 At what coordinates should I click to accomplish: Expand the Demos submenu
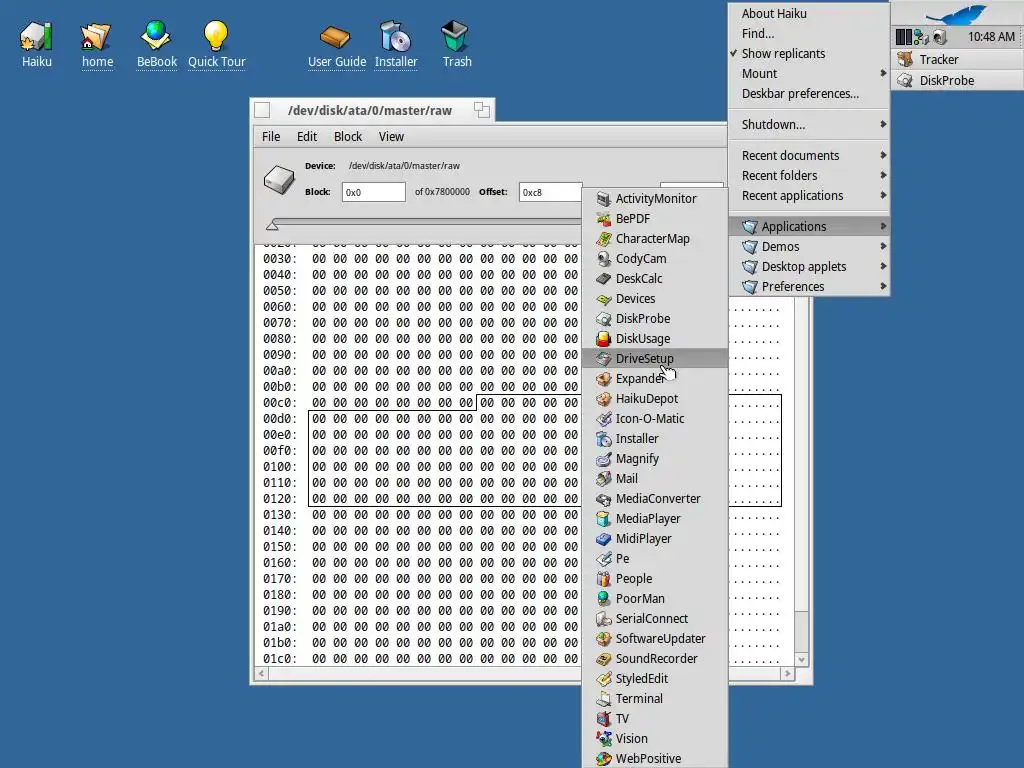[809, 247]
